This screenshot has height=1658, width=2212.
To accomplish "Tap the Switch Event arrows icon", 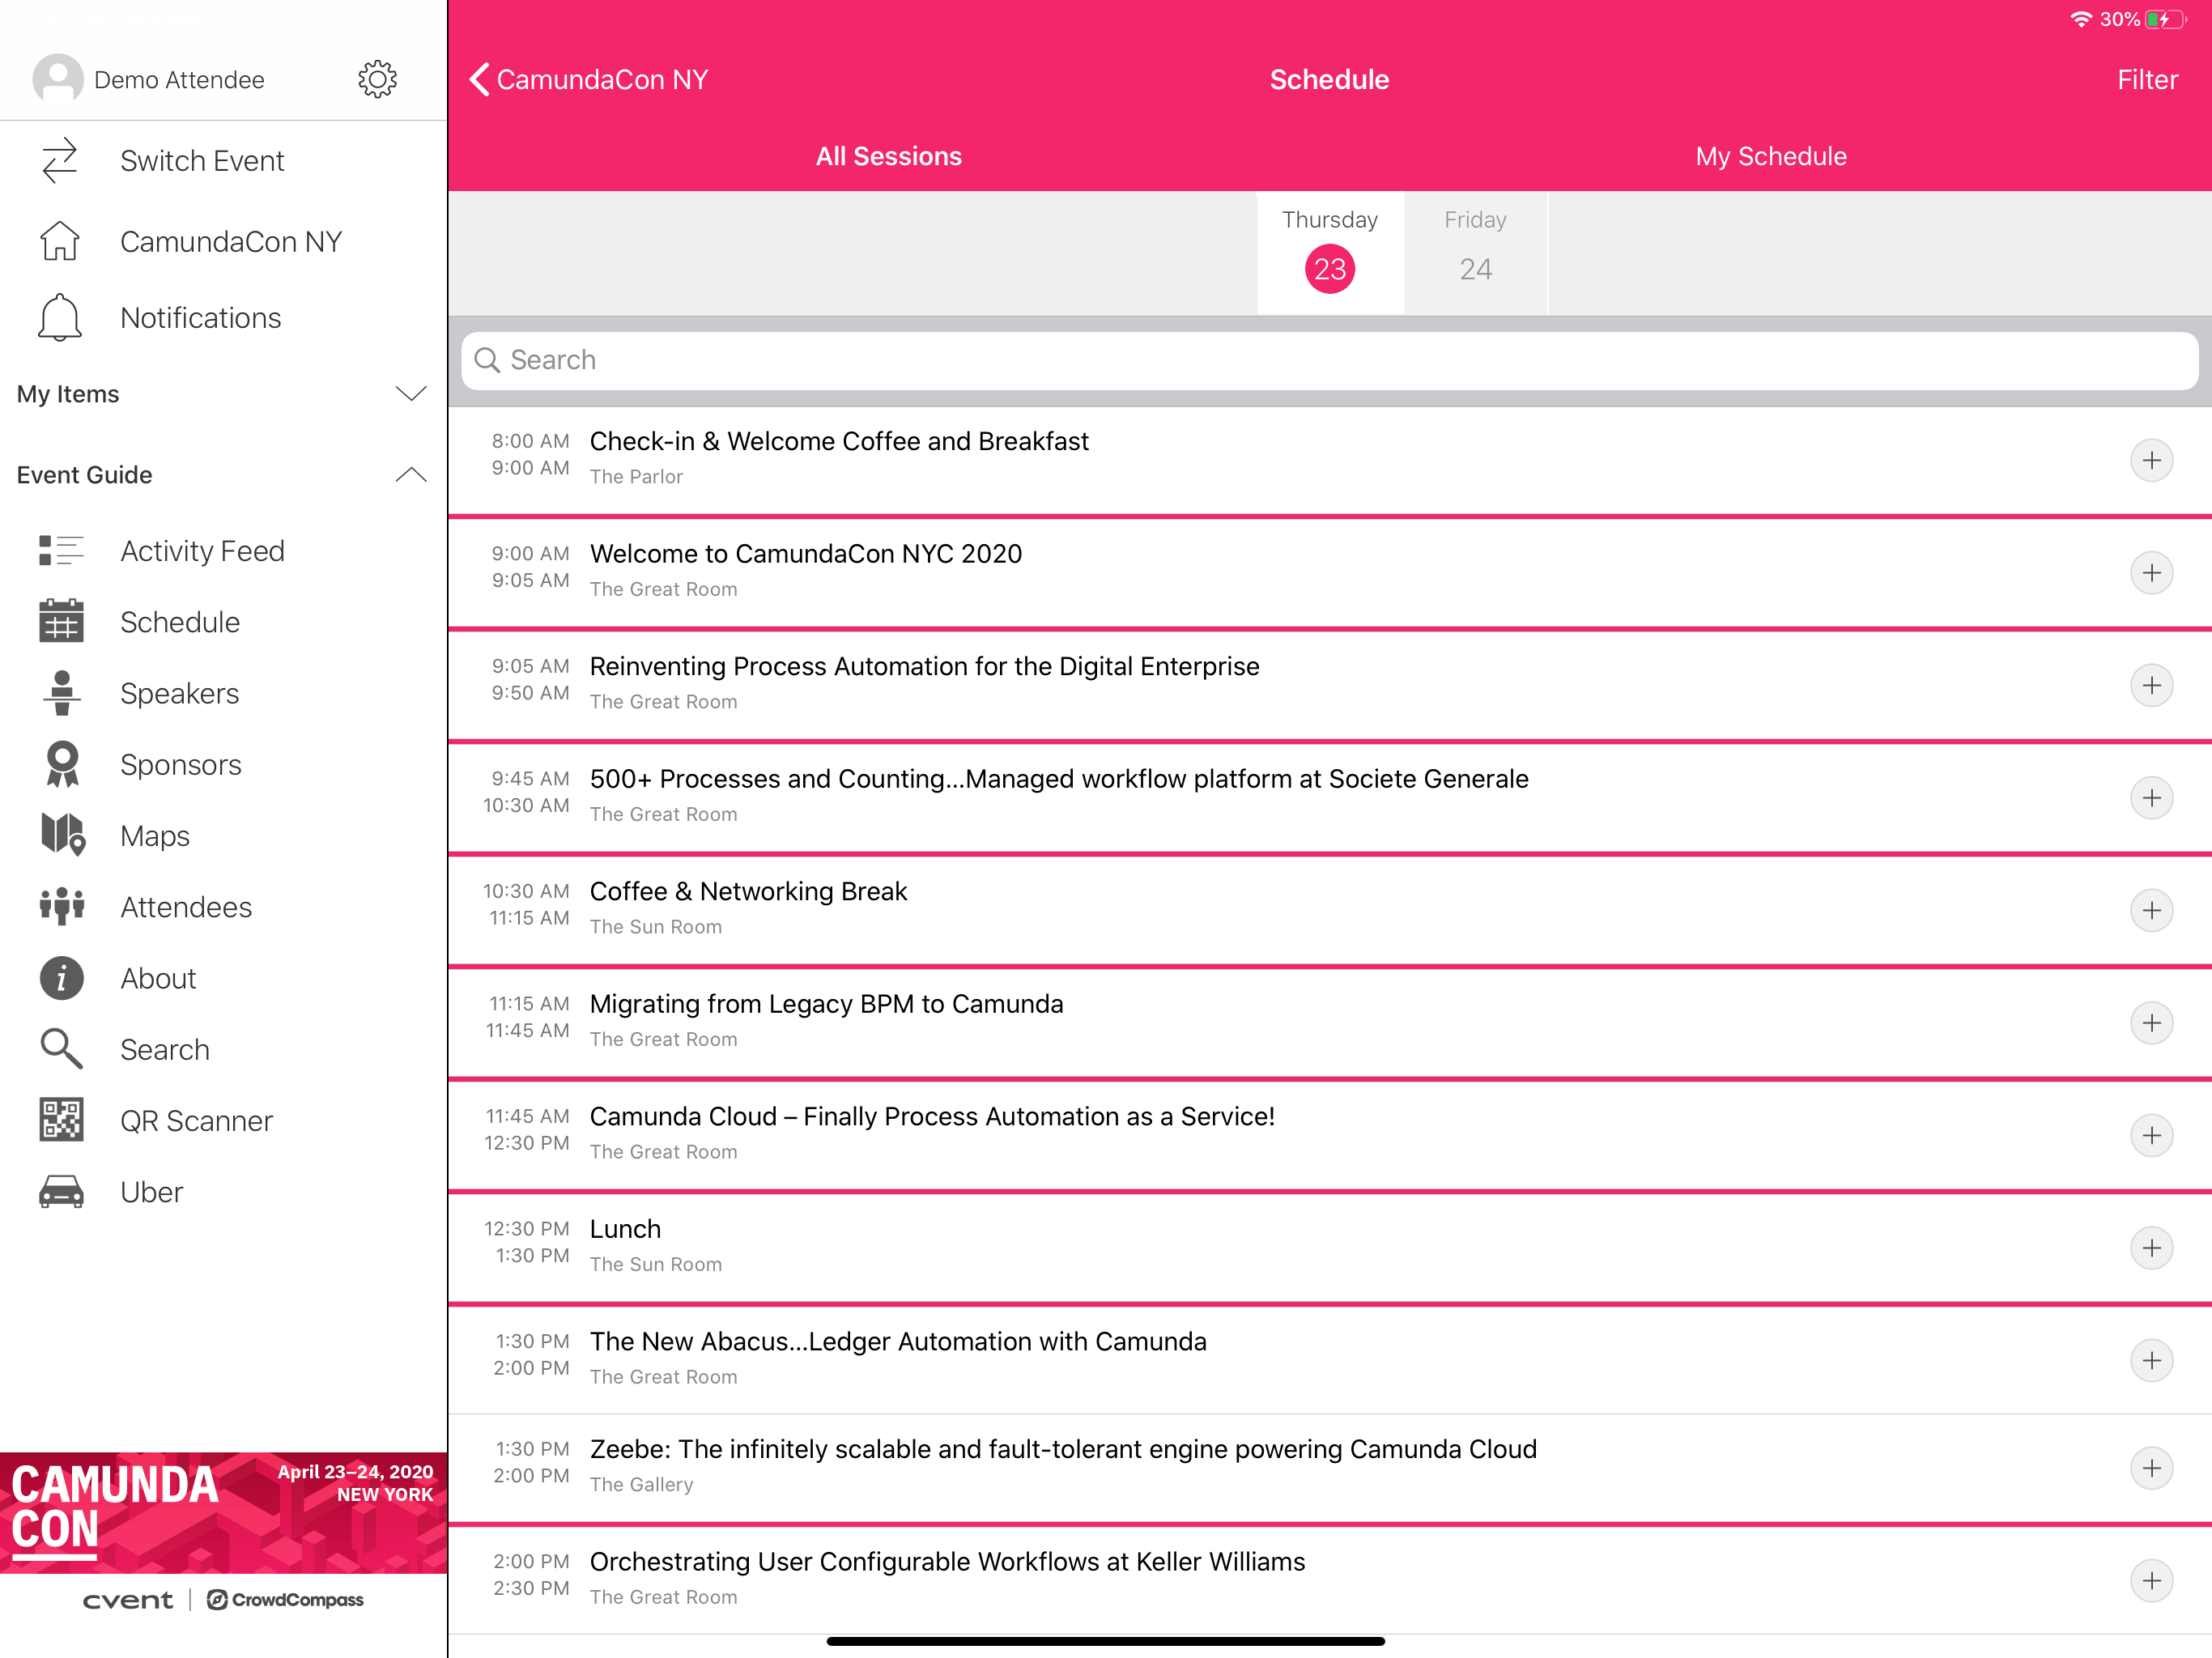I will tap(60, 160).
